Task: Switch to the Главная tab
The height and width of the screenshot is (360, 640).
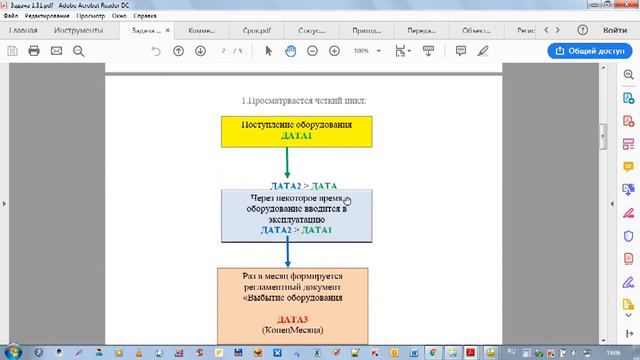Action: pyautogui.click(x=23, y=30)
